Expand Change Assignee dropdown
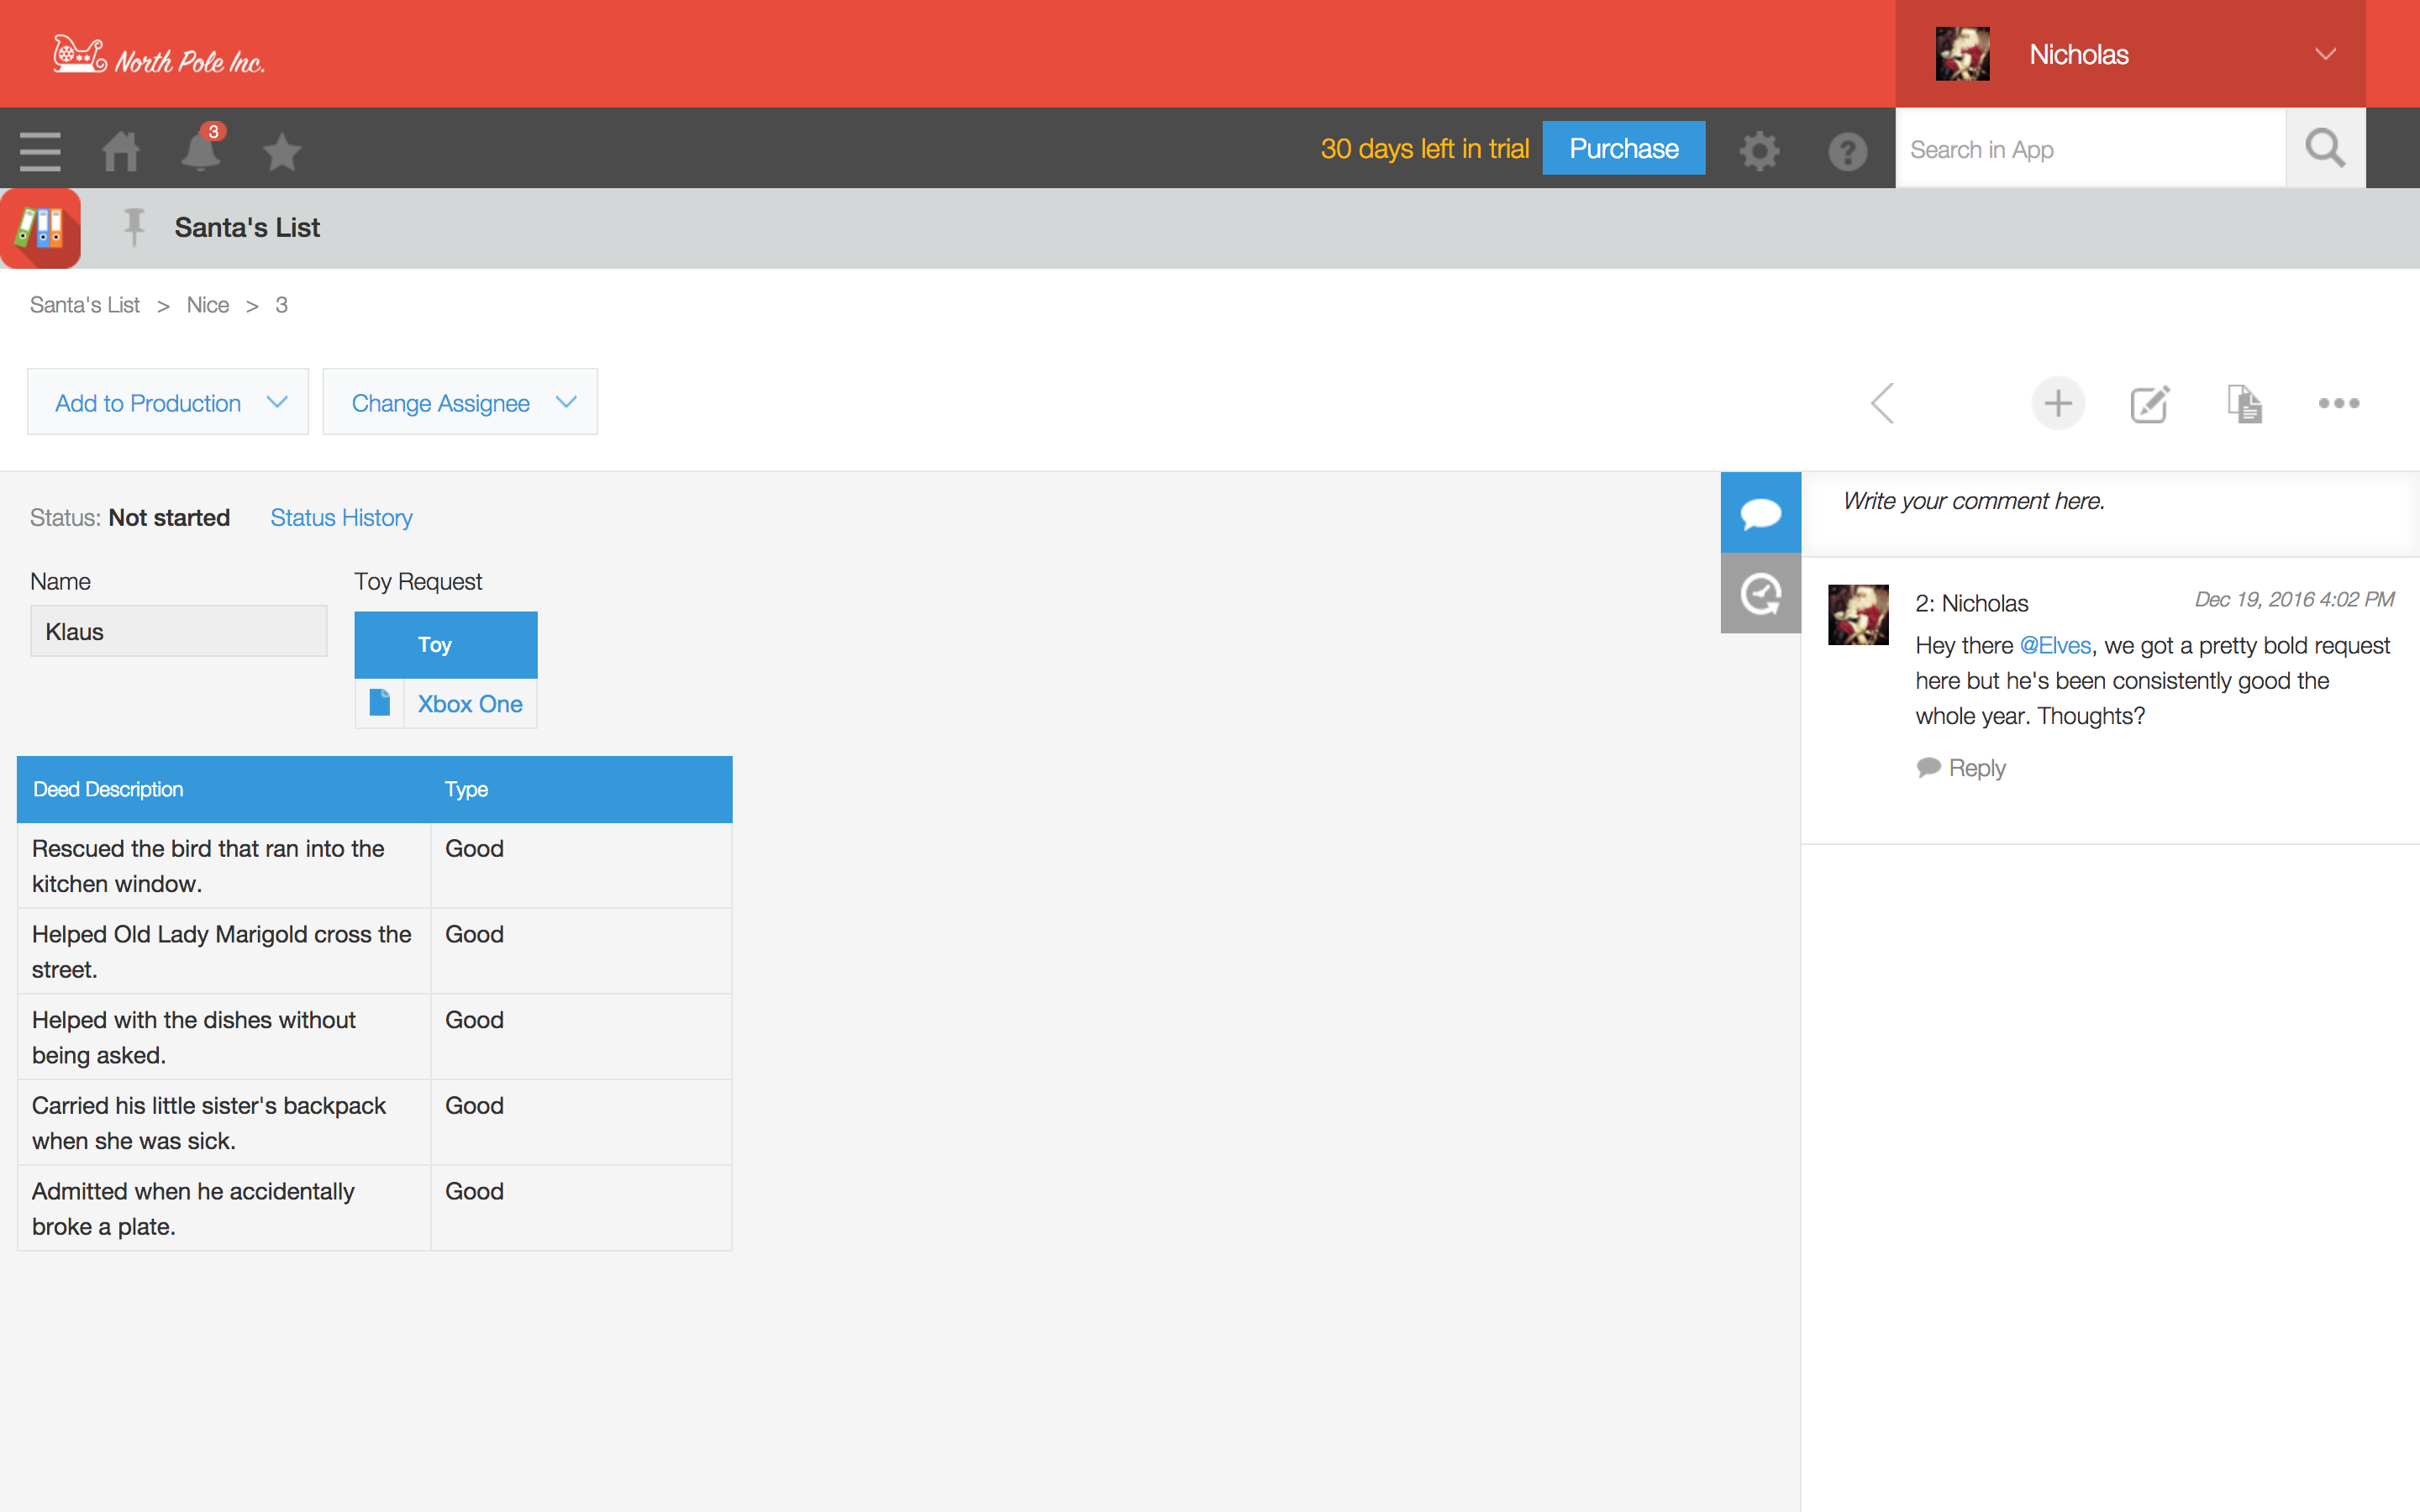The image size is (2420, 1512). click(x=460, y=402)
